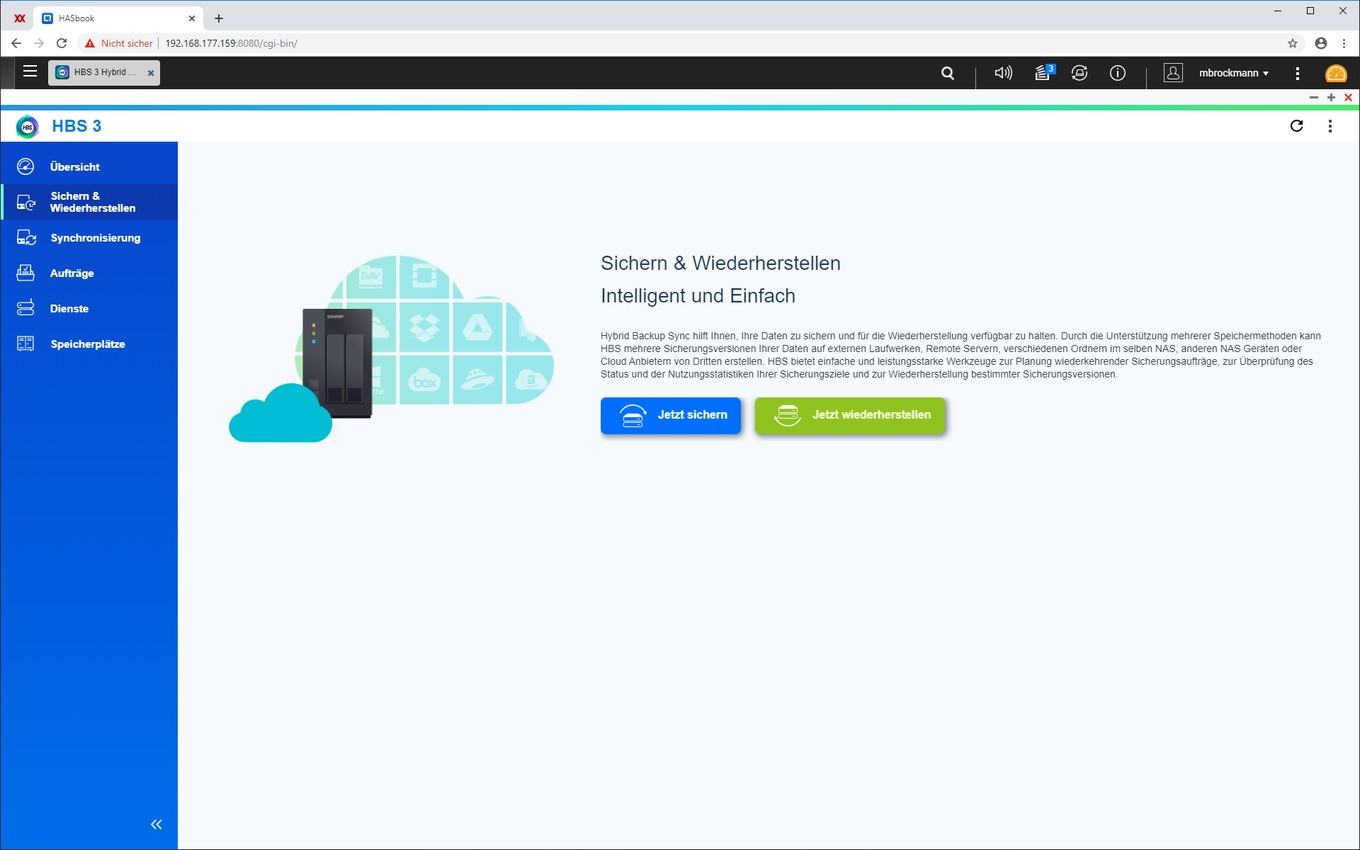Select the HASbook browser tab
The image size is (1360, 850).
(x=118, y=18)
